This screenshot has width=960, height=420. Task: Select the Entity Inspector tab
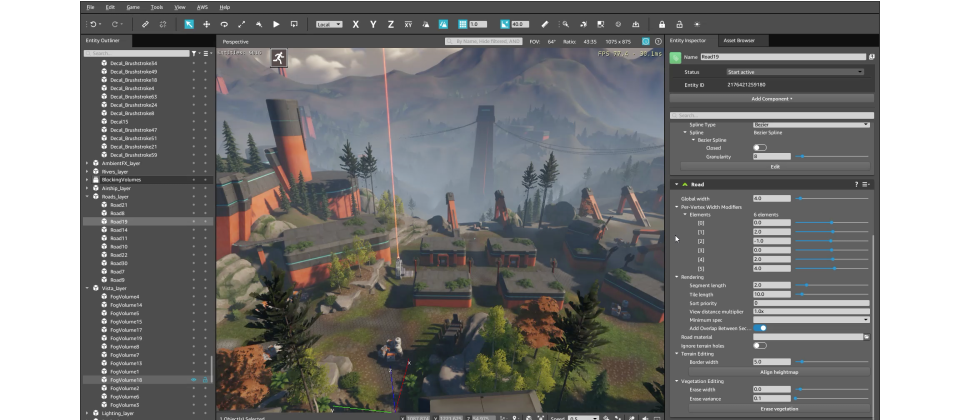tap(688, 40)
